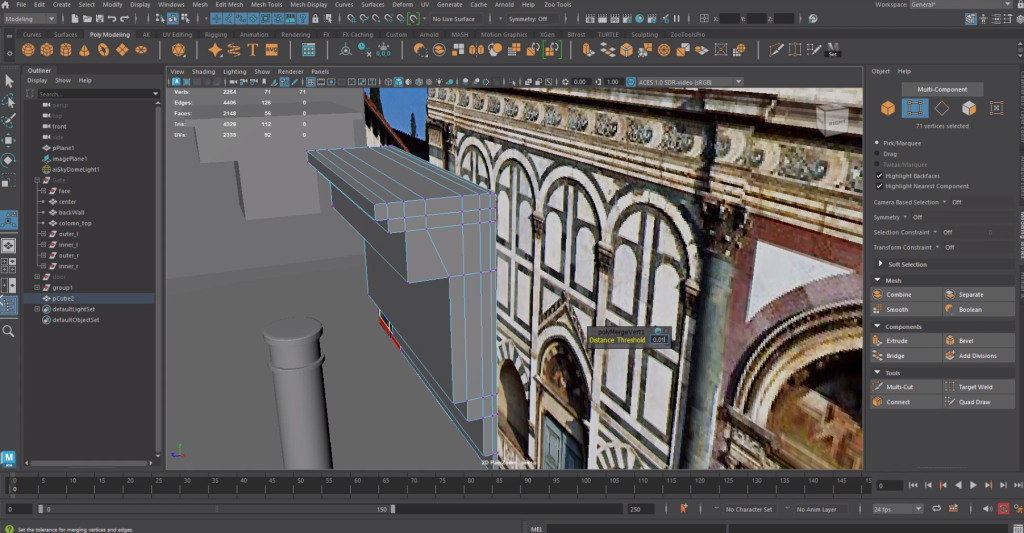1024x533 pixels.
Task: Click the polygon cylinder shelf icon
Action: [x=66, y=50]
